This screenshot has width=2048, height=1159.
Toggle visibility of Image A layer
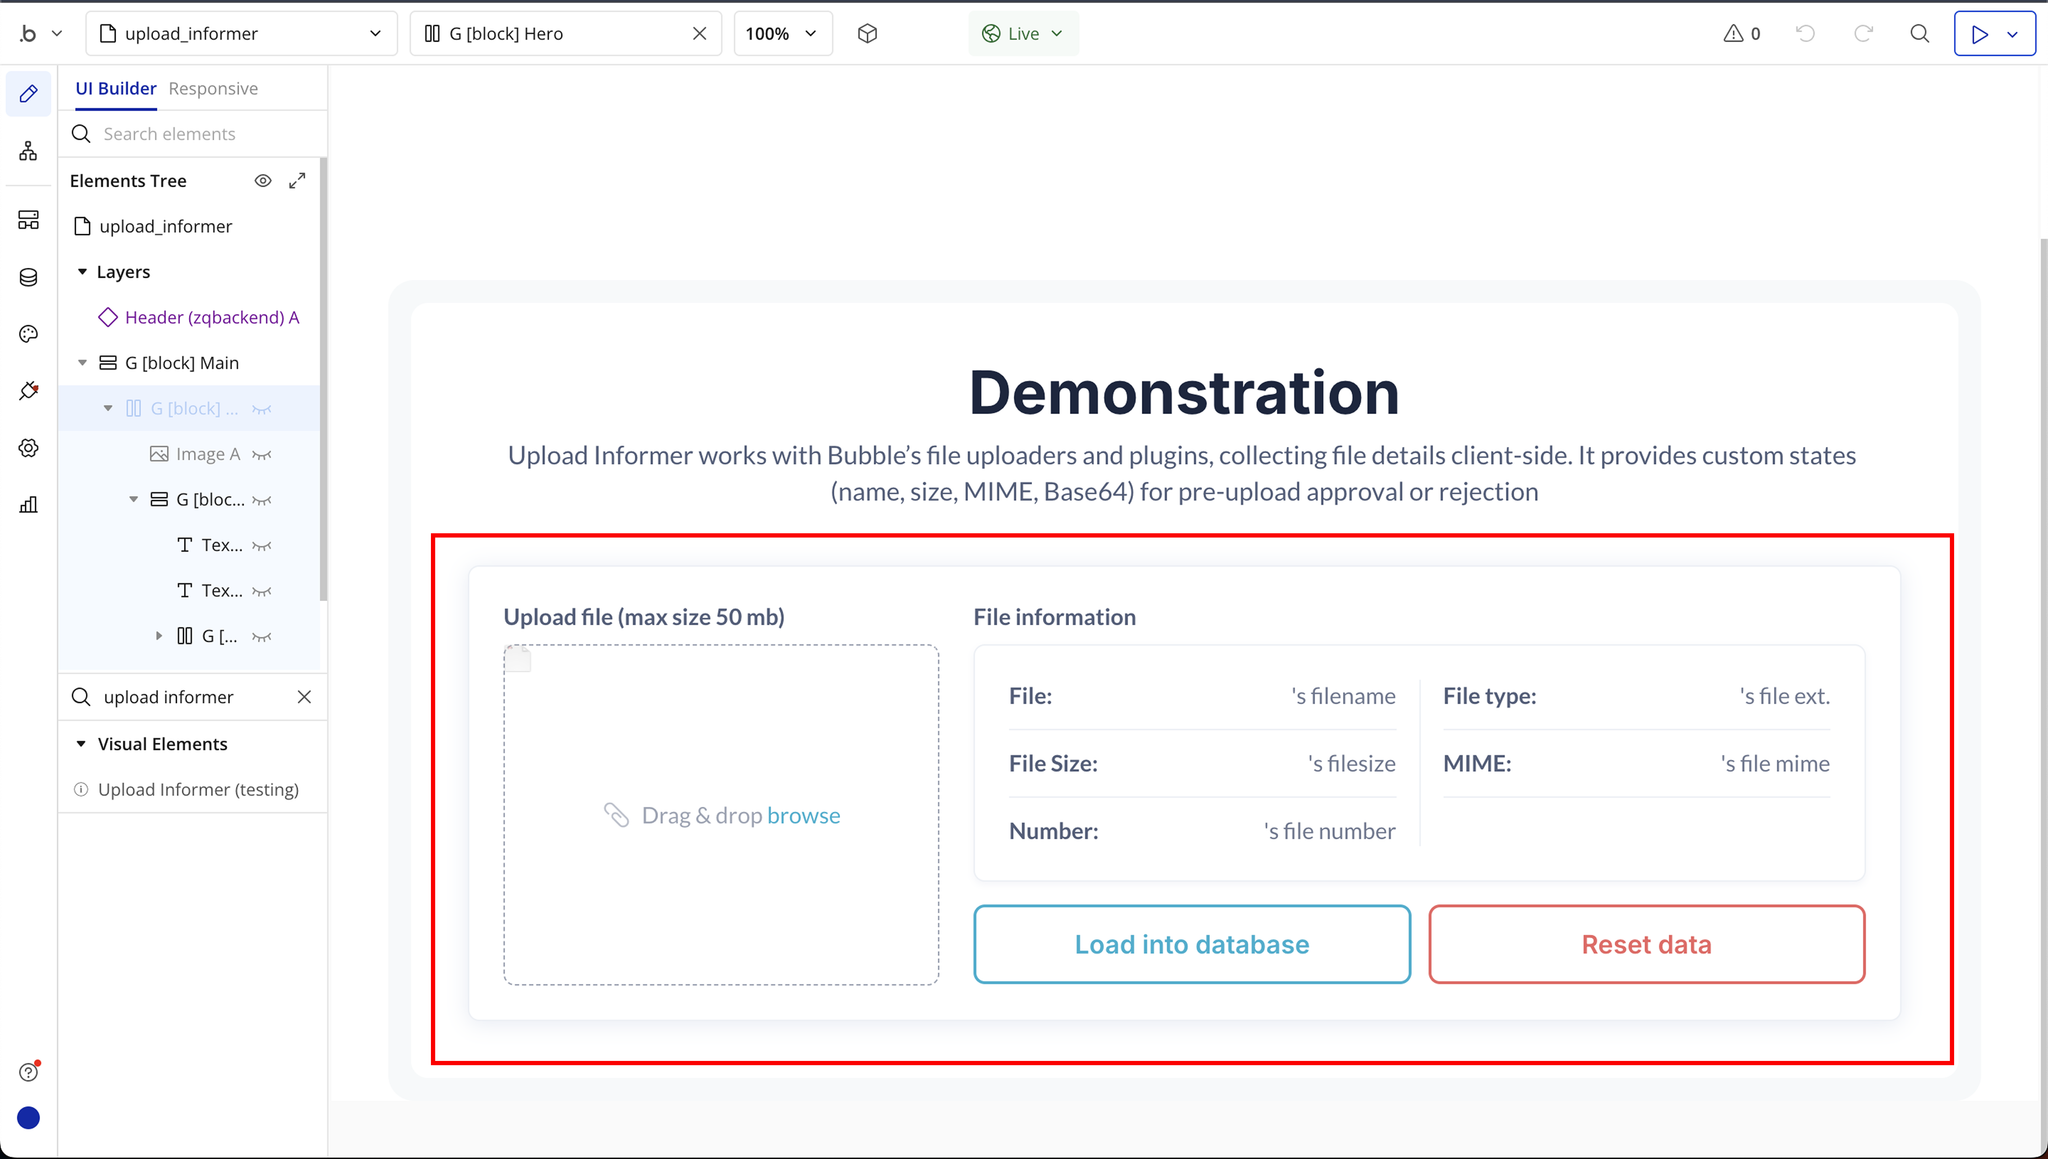tap(262, 455)
